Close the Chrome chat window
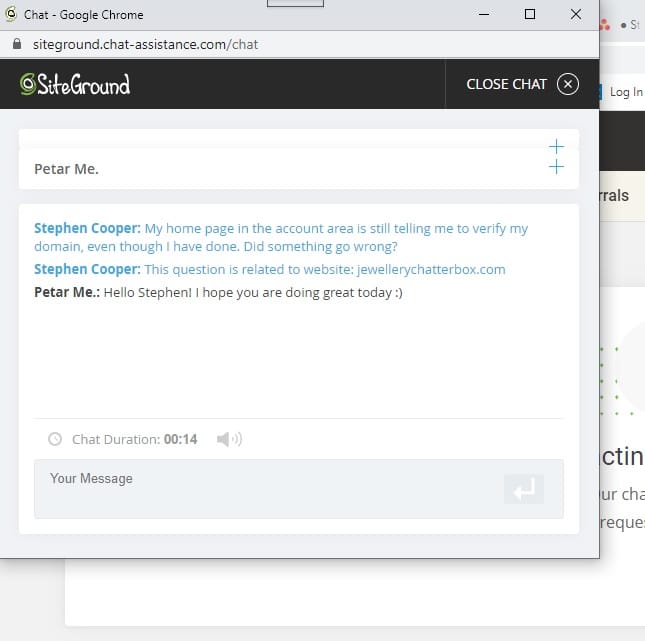 (x=576, y=14)
